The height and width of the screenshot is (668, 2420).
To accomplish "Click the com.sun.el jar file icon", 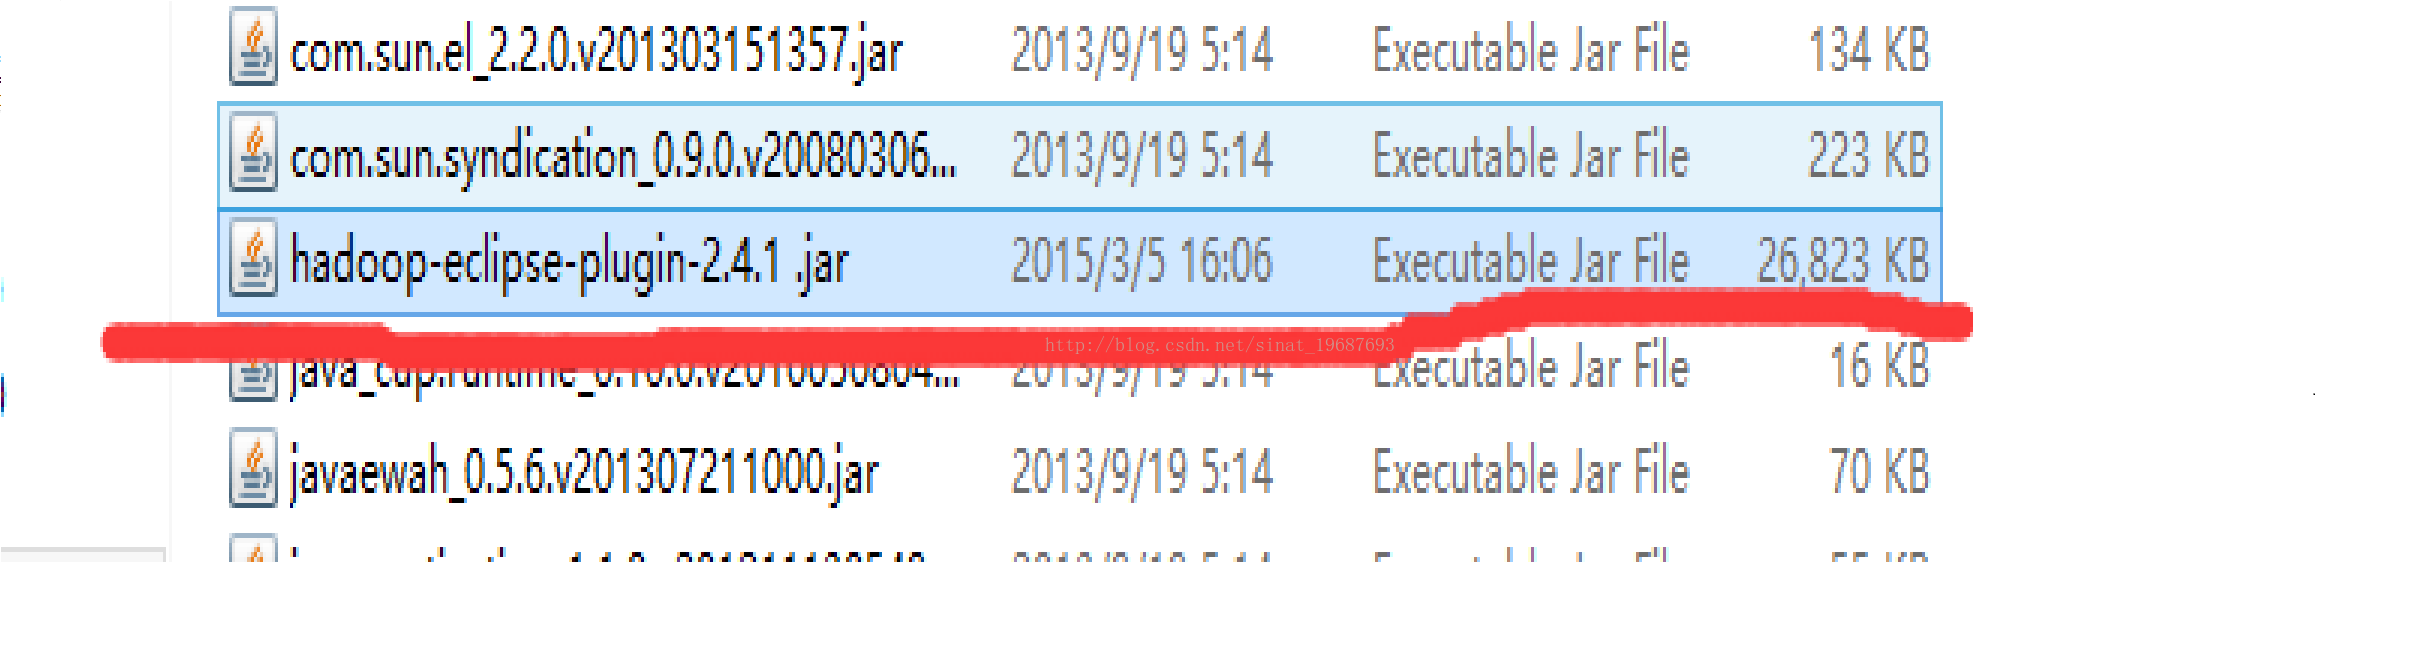I will coord(253,46).
